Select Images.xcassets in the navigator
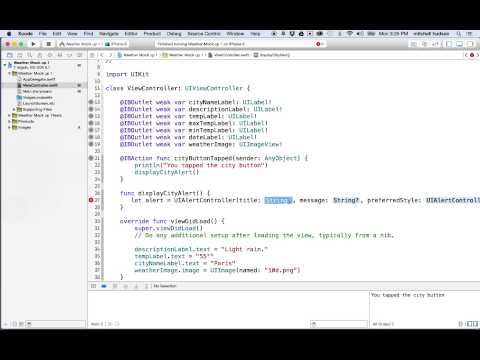The image size is (480, 360). [35, 97]
